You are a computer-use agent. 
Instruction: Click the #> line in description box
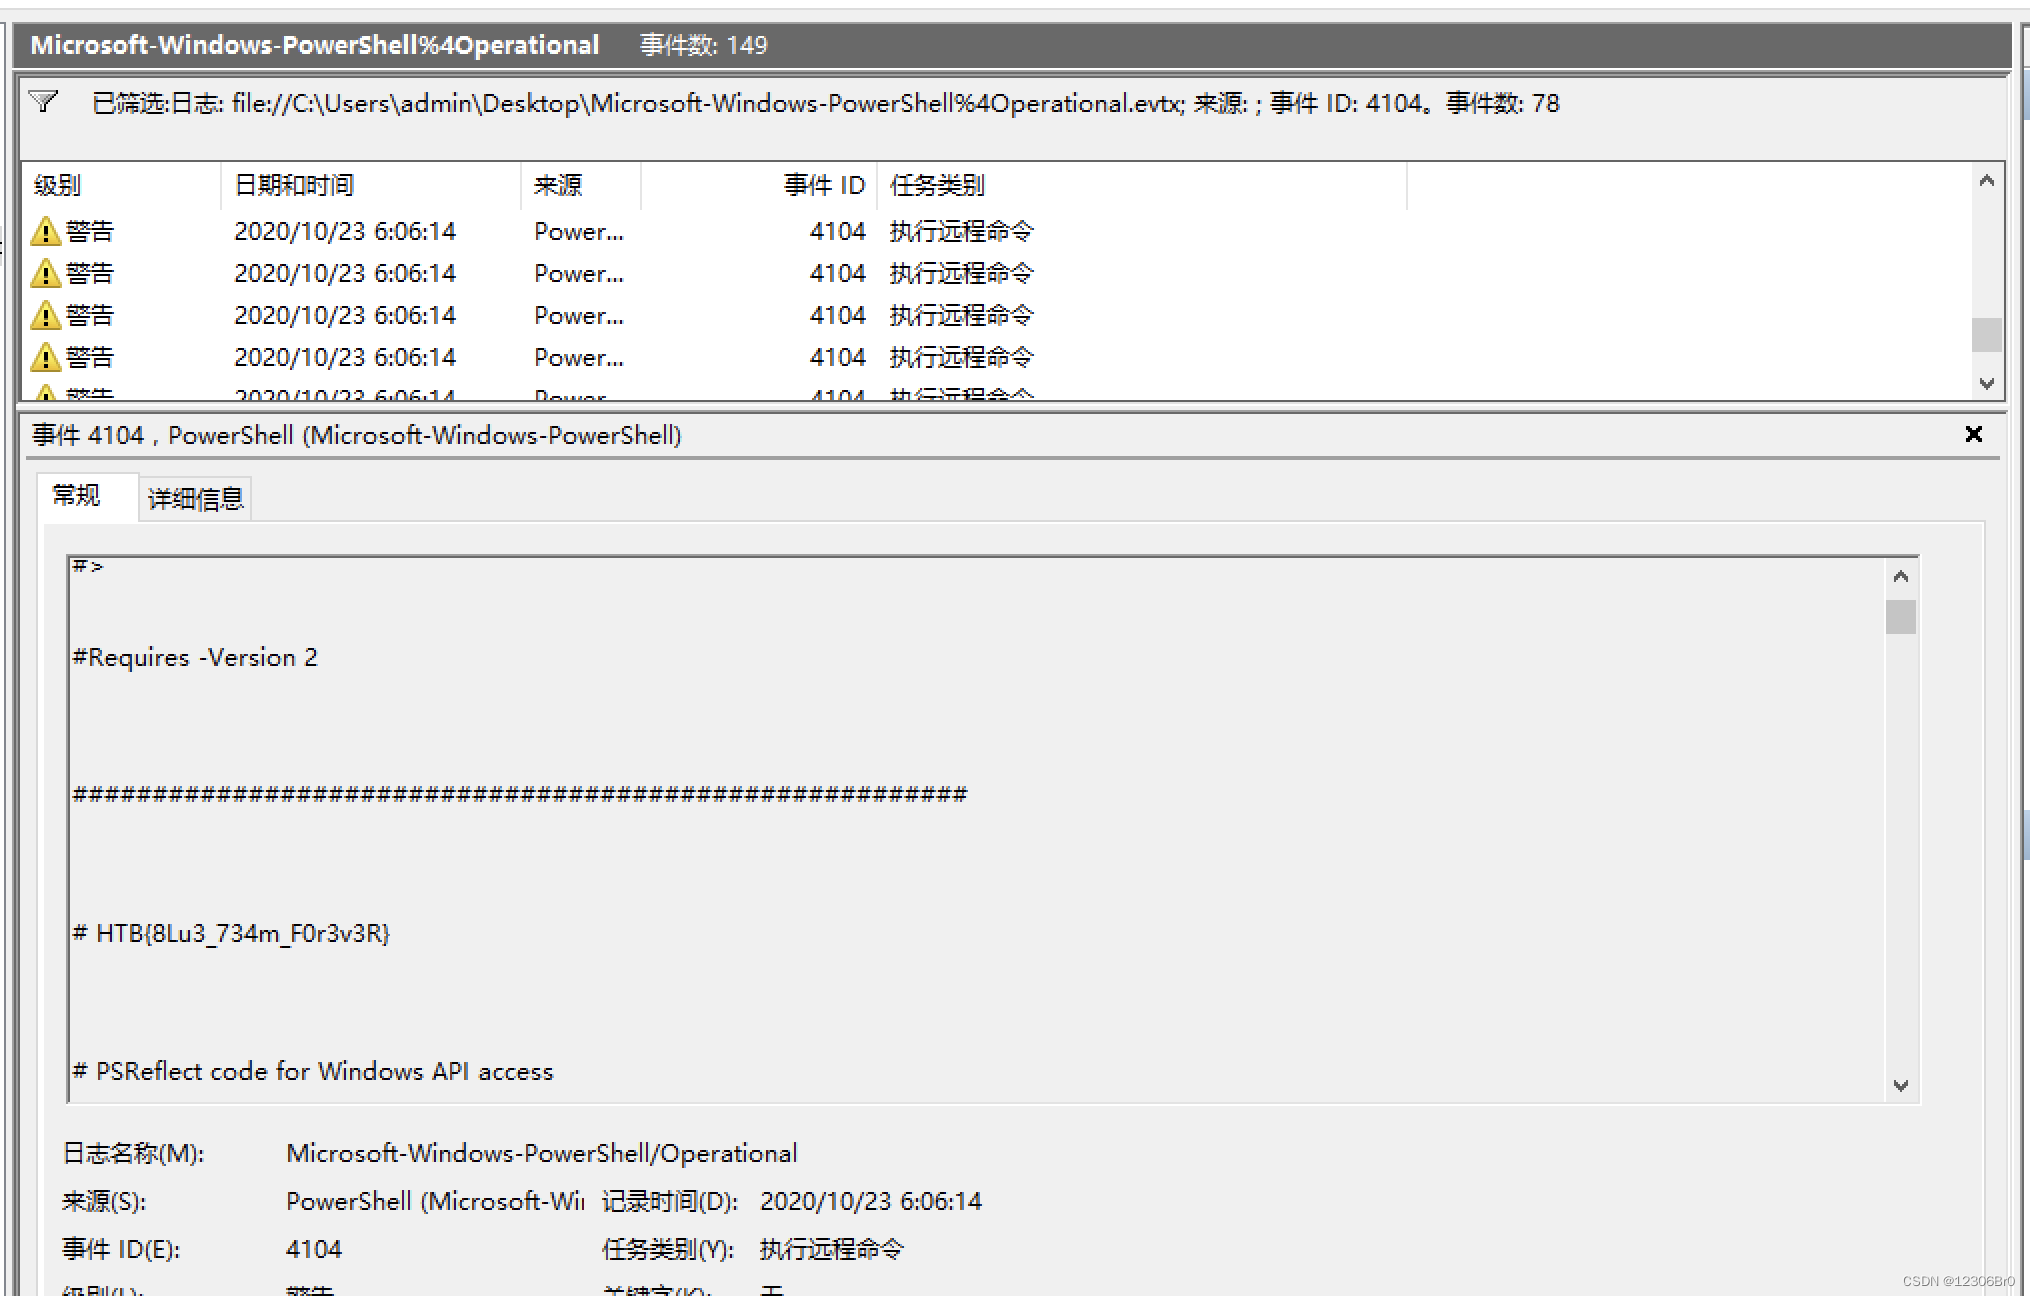pyautogui.click(x=88, y=566)
